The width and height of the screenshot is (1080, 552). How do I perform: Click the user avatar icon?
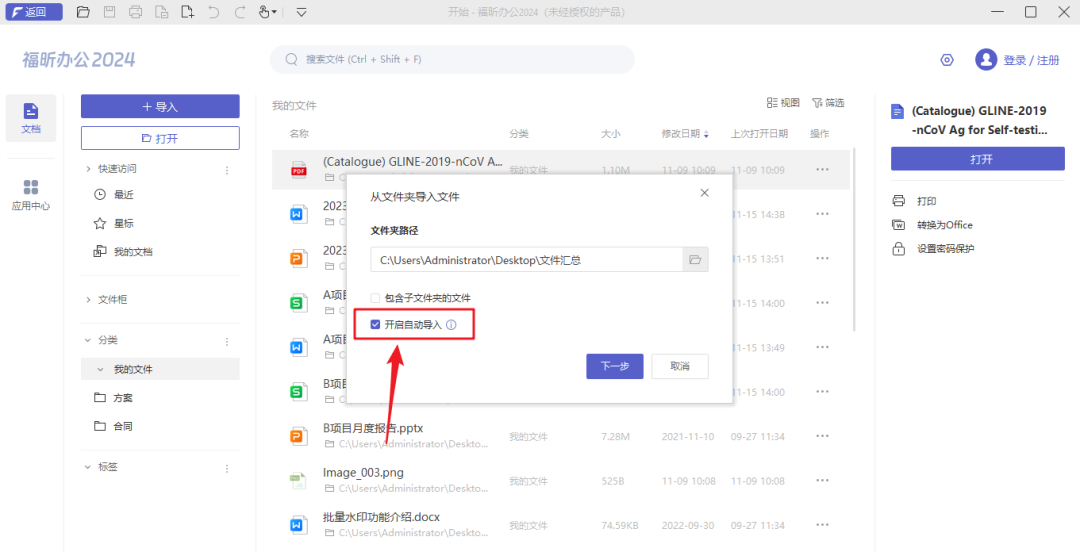(986, 60)
